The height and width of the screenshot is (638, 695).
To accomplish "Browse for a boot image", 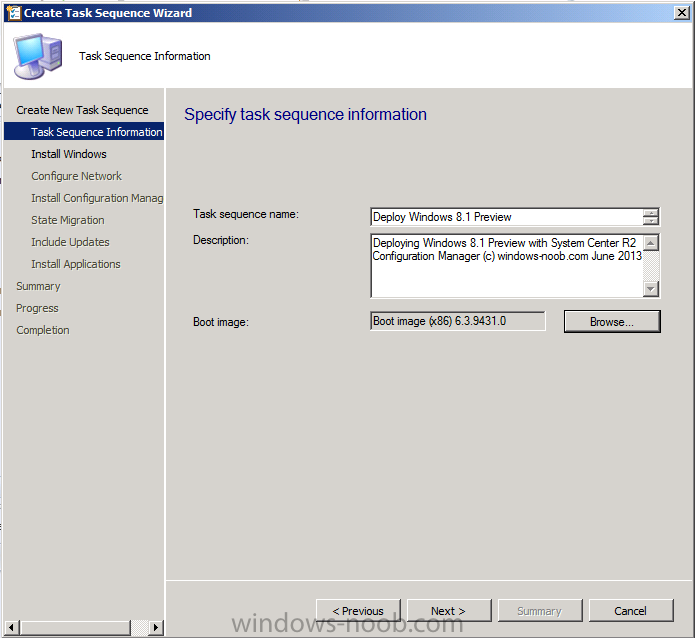I will tap(612, 321).
